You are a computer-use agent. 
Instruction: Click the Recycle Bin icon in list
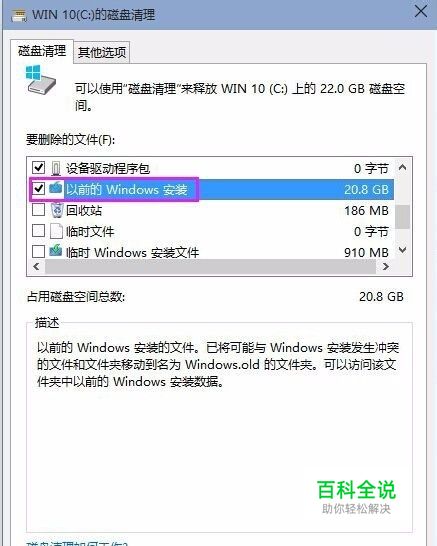pos(57,210)
